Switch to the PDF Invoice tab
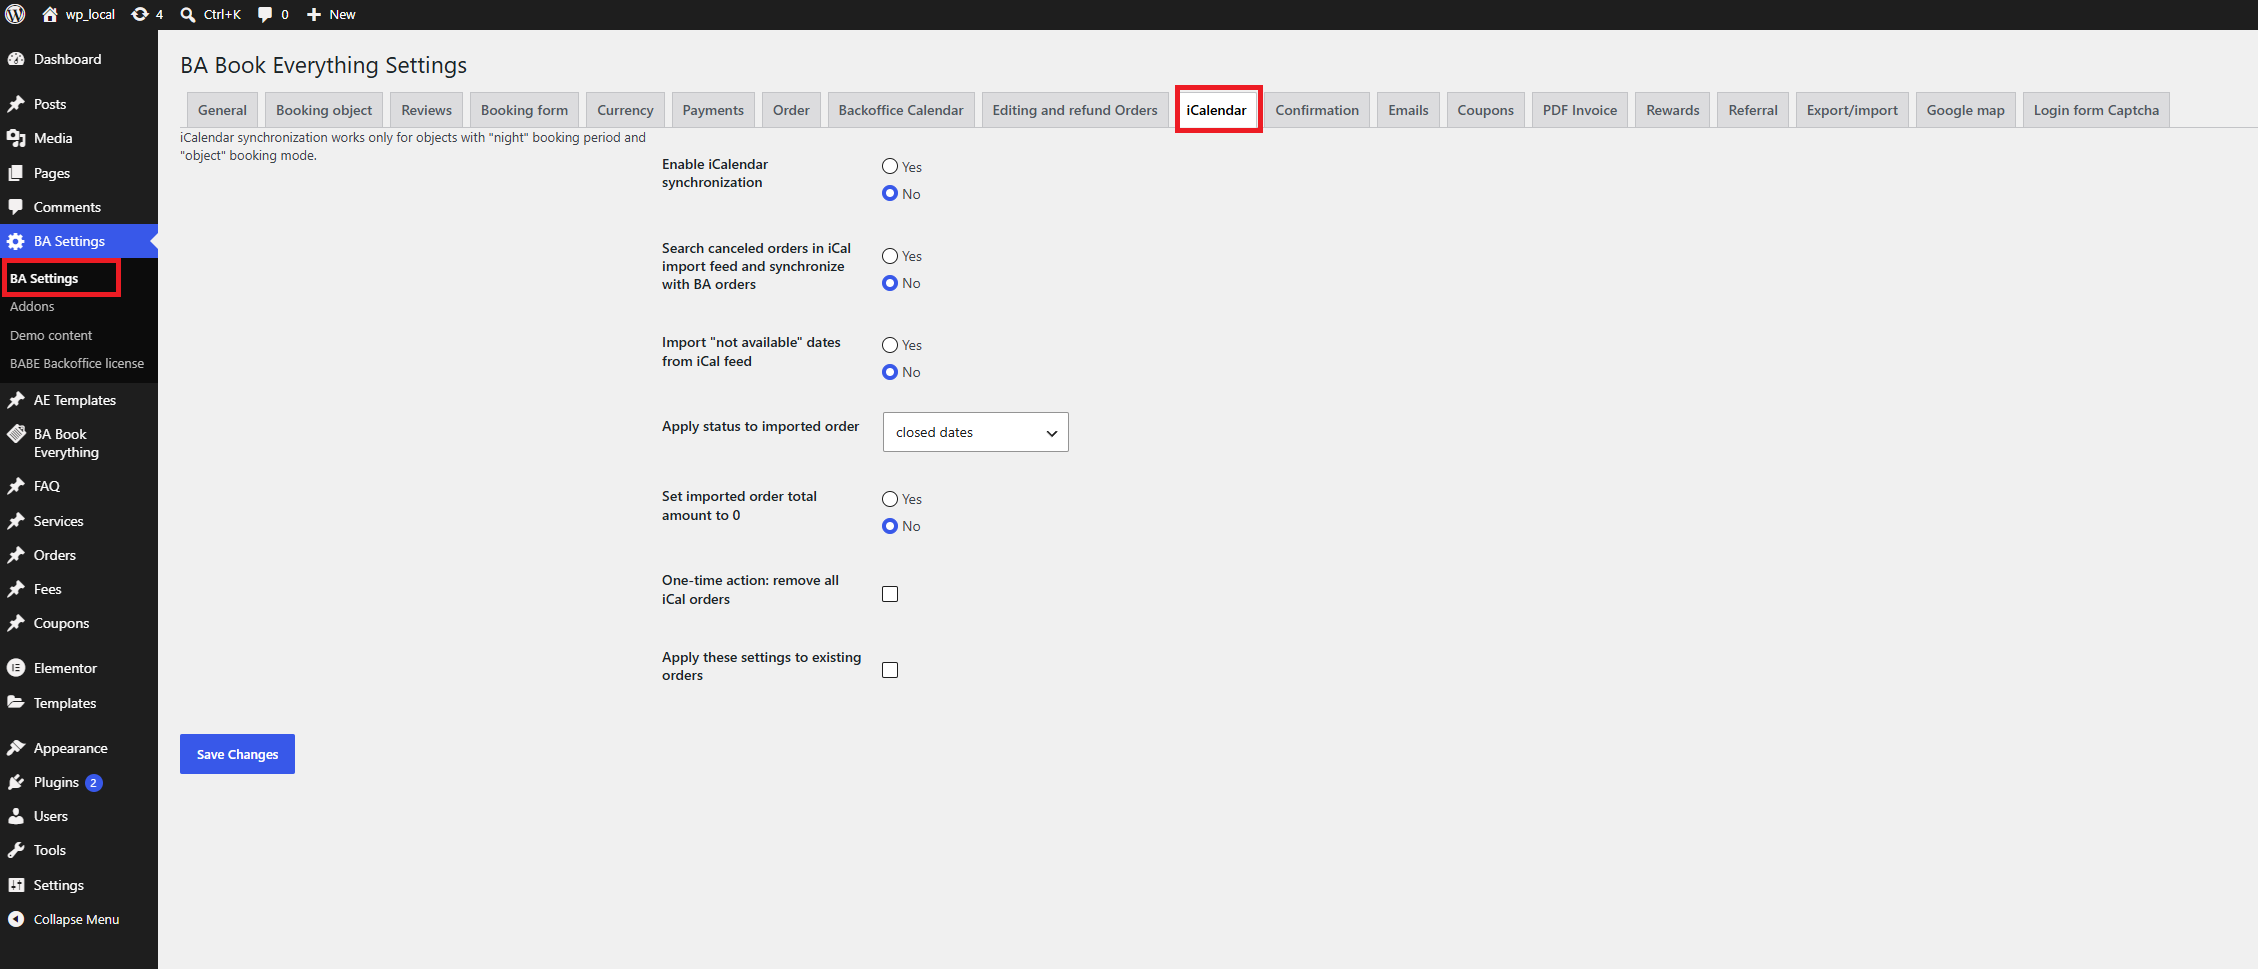This screenshot has width=2258, height=969. [1580, 110]
